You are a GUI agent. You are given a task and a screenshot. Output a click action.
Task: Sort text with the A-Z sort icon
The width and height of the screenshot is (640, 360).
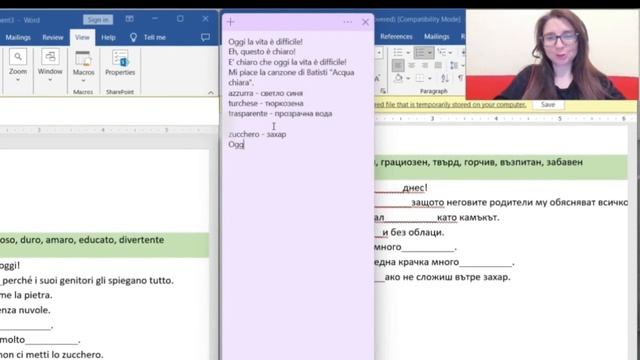point(445,78)
